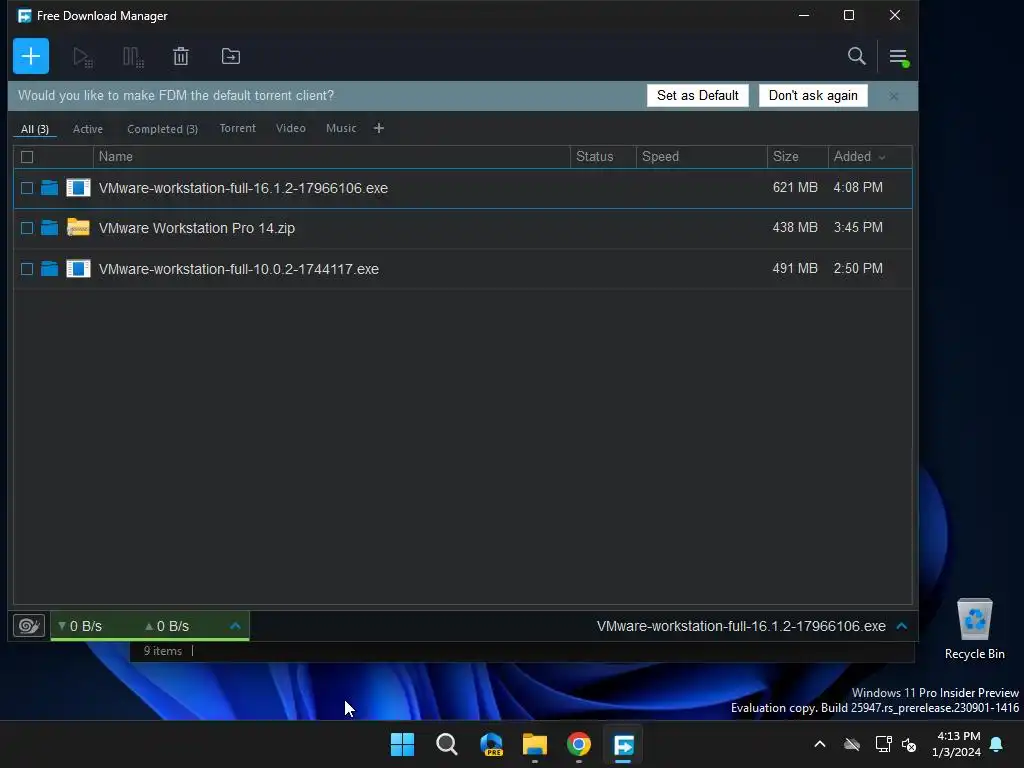Click exe file icon of VMware-workstation-full-10.0.2

point(78,268)
